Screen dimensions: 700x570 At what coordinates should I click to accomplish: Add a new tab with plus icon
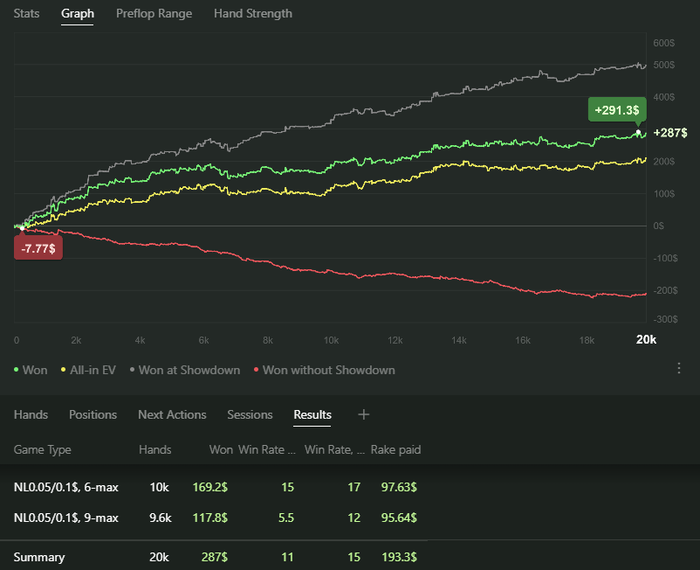pyautogui.click(x=363, y=415)
